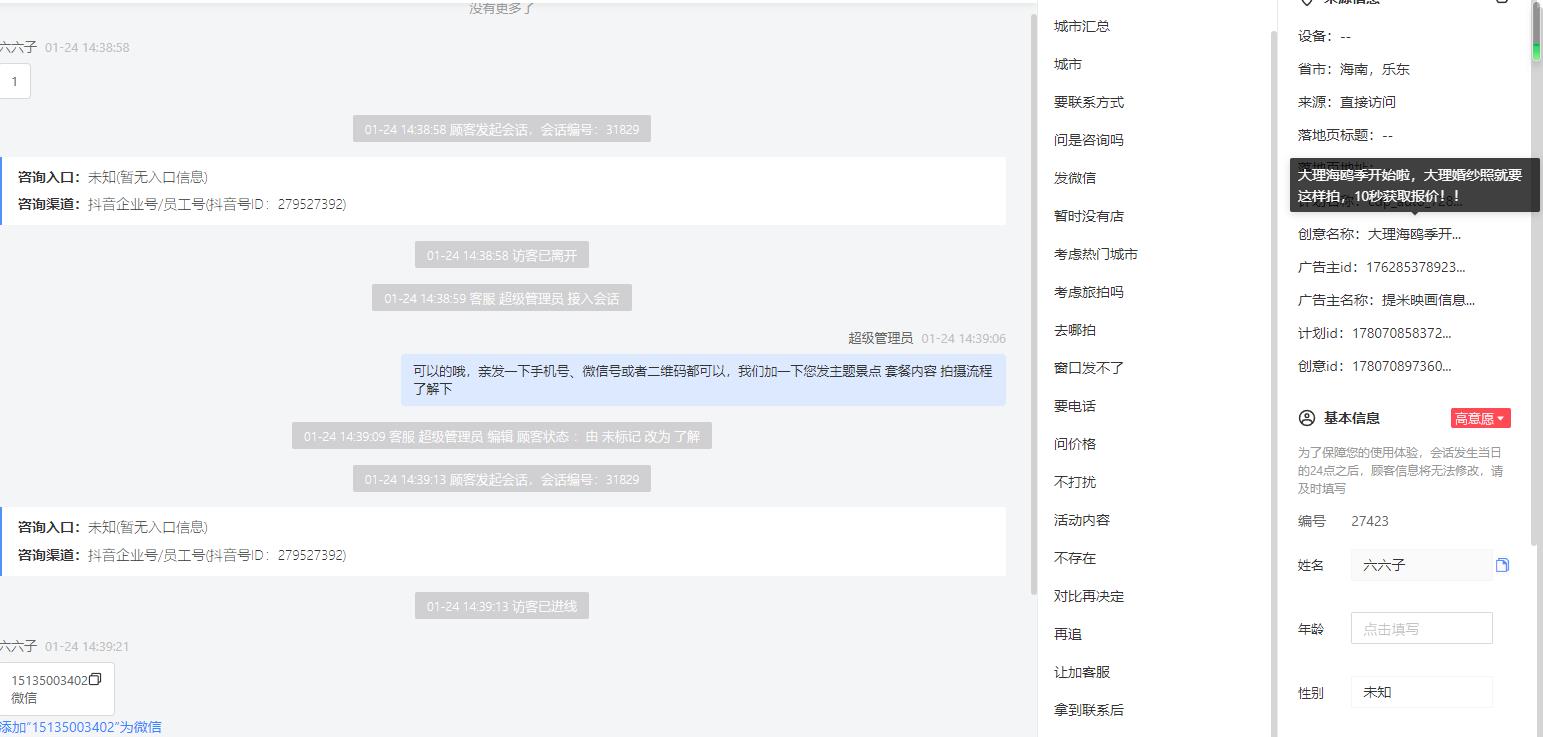Screen dimensions: 1543x737
Task: Click the 年龄 input field
Action: (x=1421, y=629)
